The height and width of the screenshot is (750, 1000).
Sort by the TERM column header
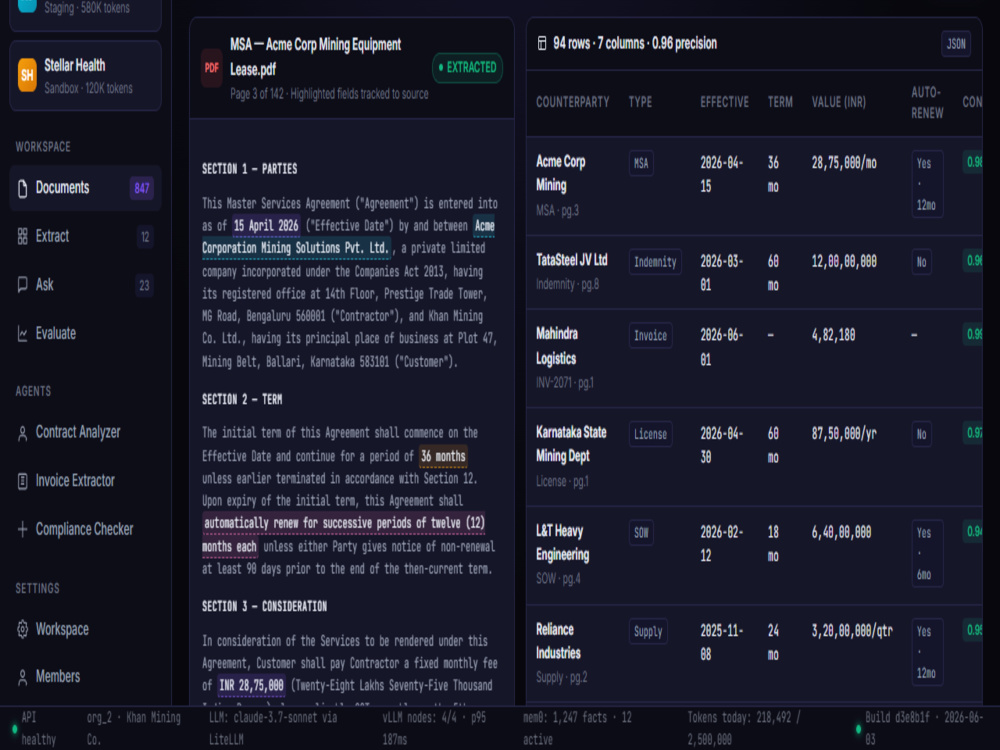click(x=780, y=102)
